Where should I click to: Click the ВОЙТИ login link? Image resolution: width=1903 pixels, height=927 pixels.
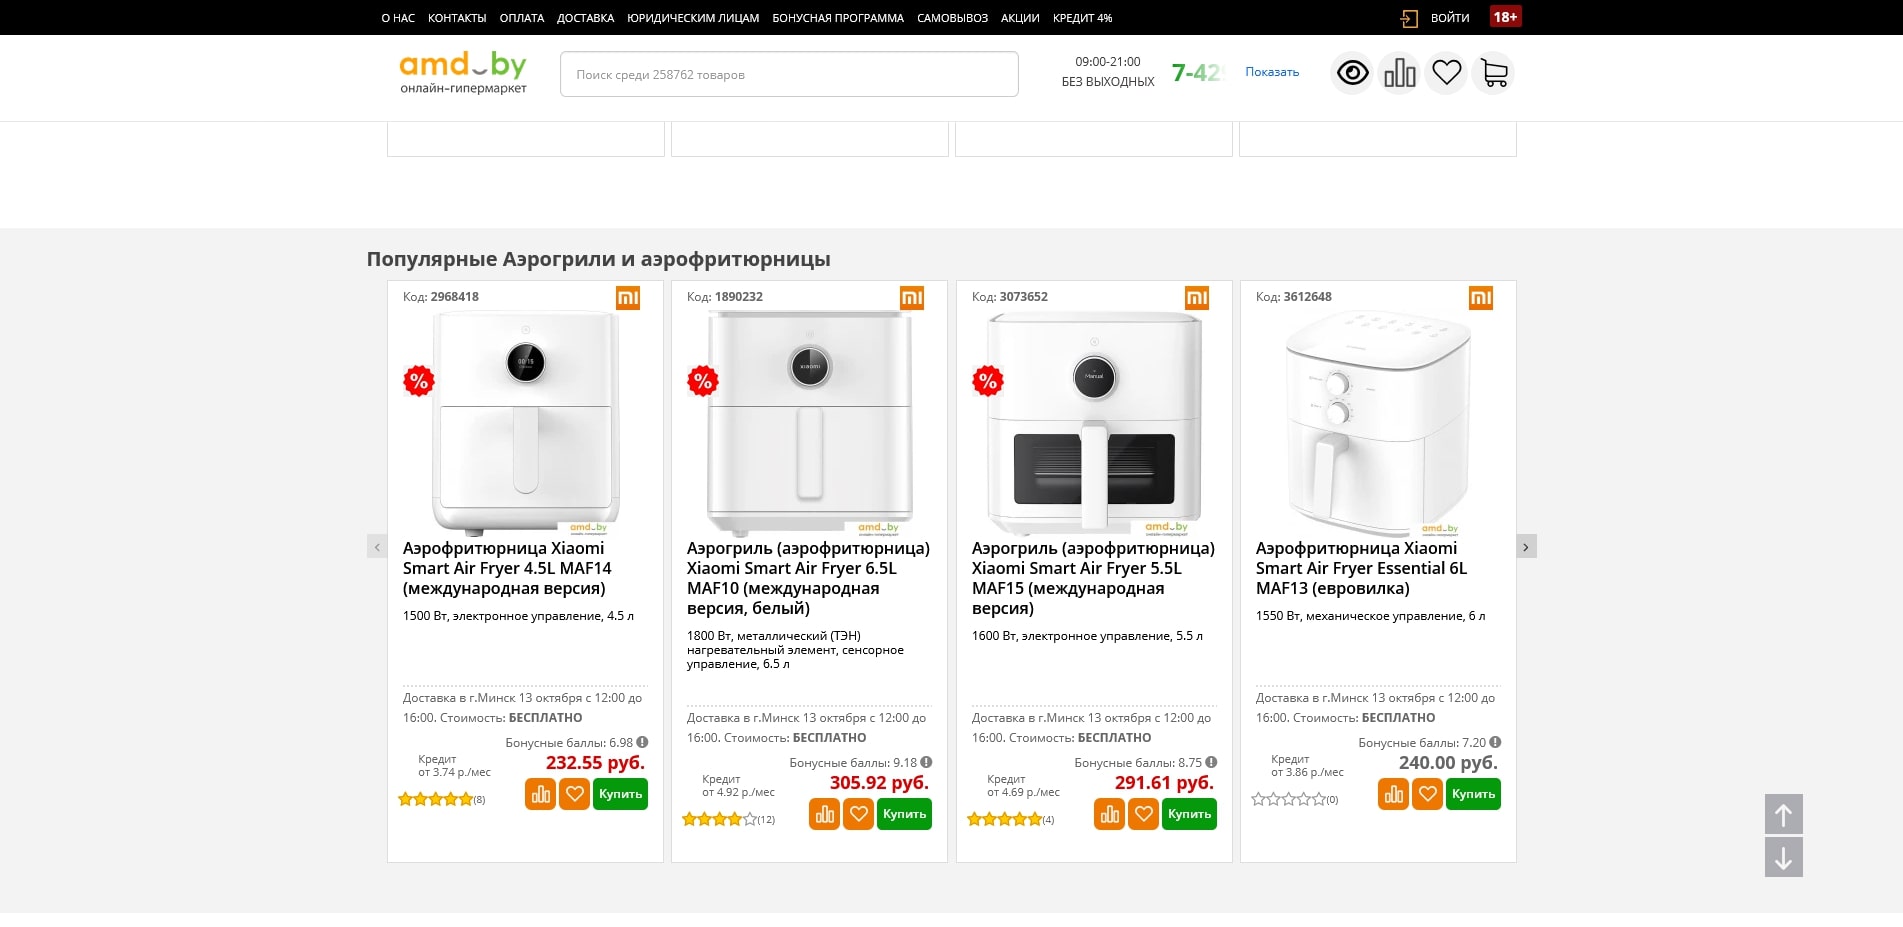tap(1449, 18)
